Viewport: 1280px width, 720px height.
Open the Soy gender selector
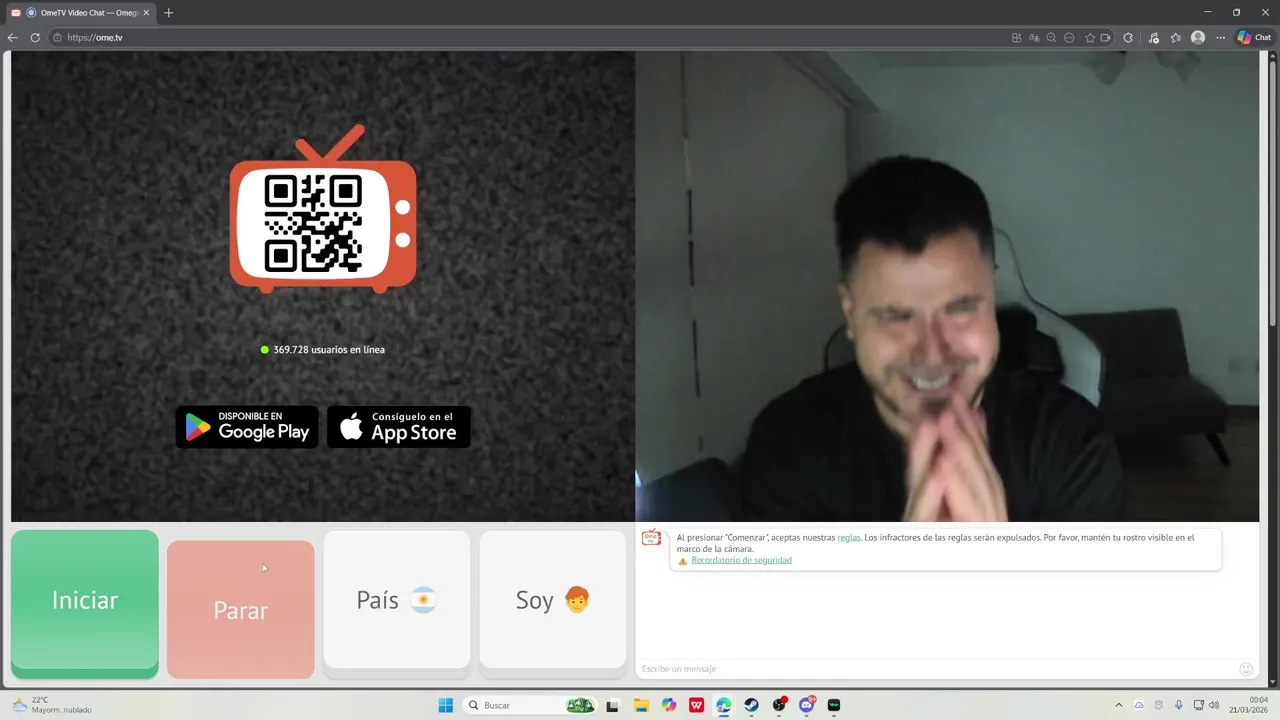click(x=553, y=600)
